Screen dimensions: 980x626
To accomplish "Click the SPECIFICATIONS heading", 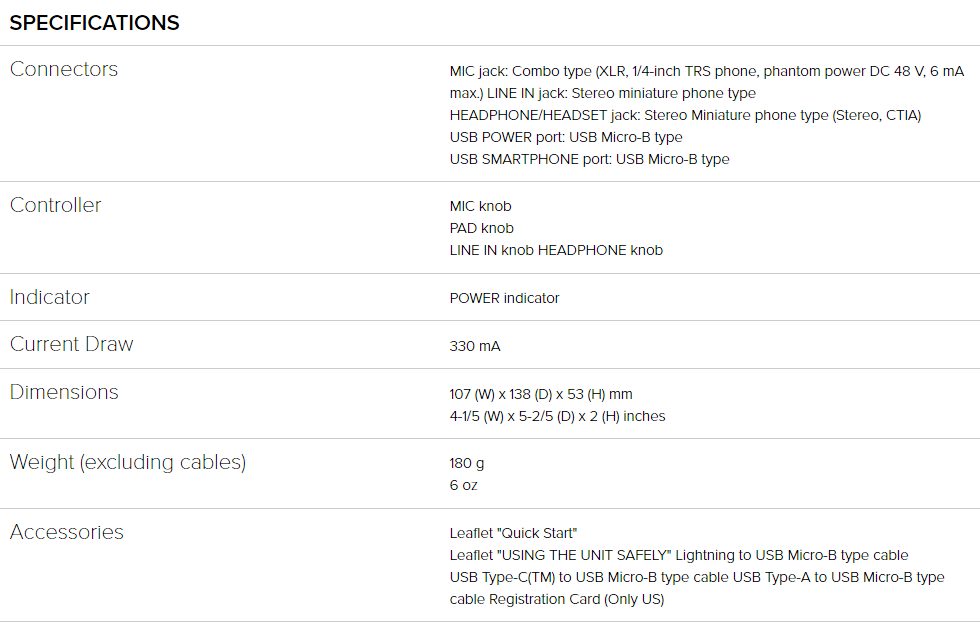I will click(x=94, y=23).
